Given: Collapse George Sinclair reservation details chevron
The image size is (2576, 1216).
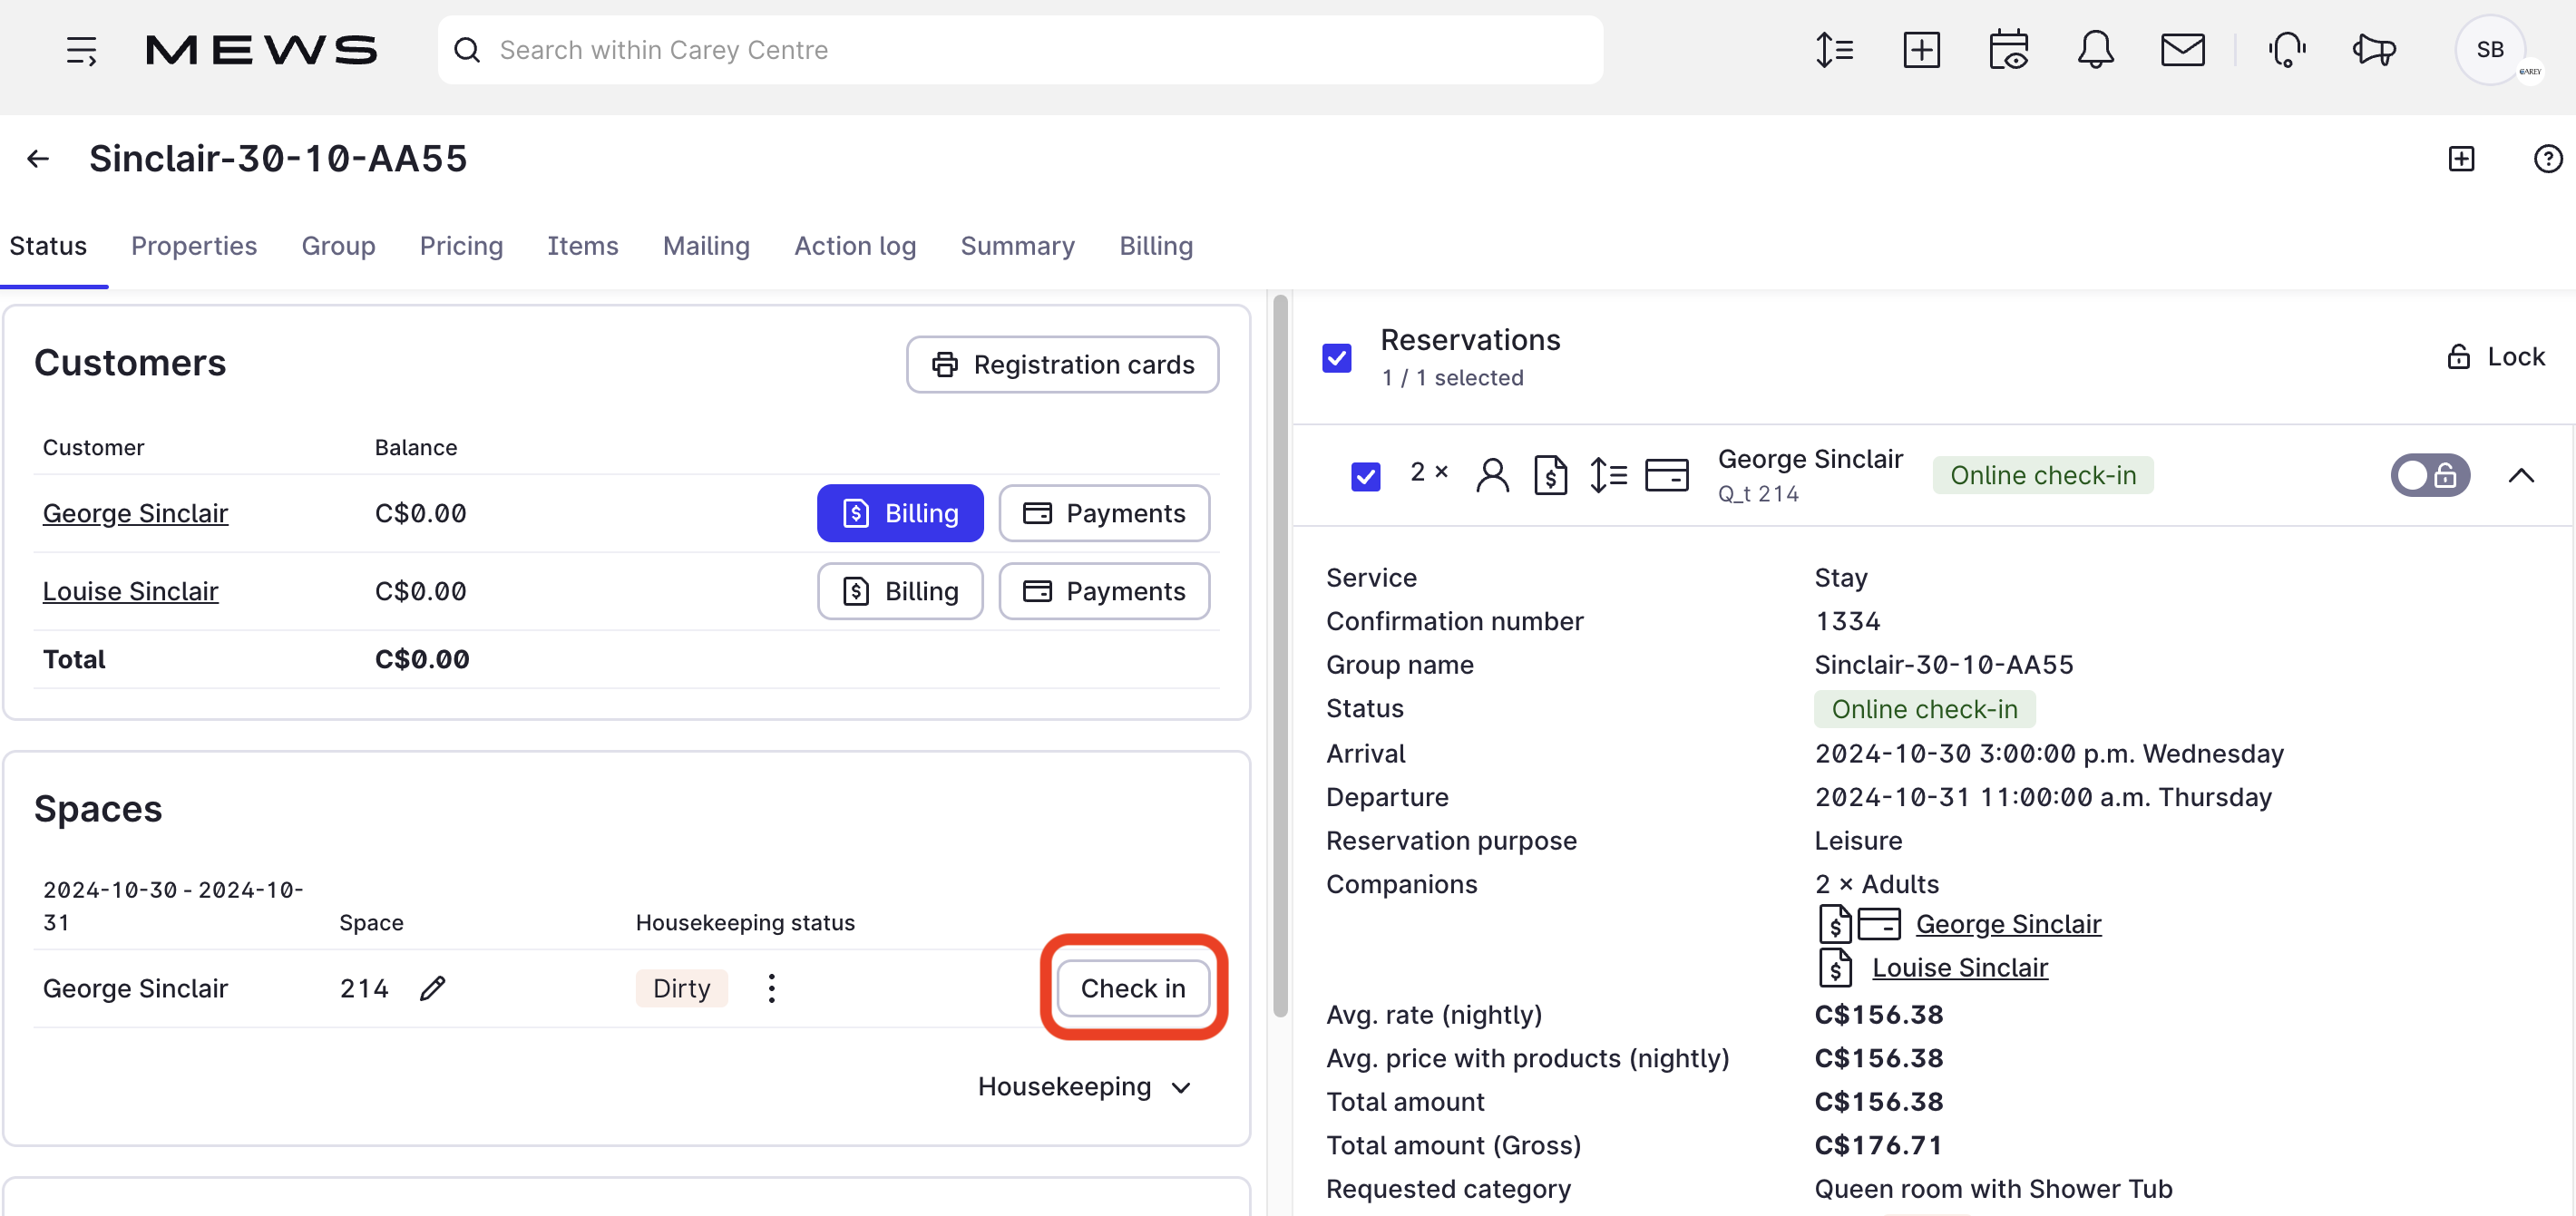Looking at the screenshot, I should pyautogui.click(x=2521, y=476).
